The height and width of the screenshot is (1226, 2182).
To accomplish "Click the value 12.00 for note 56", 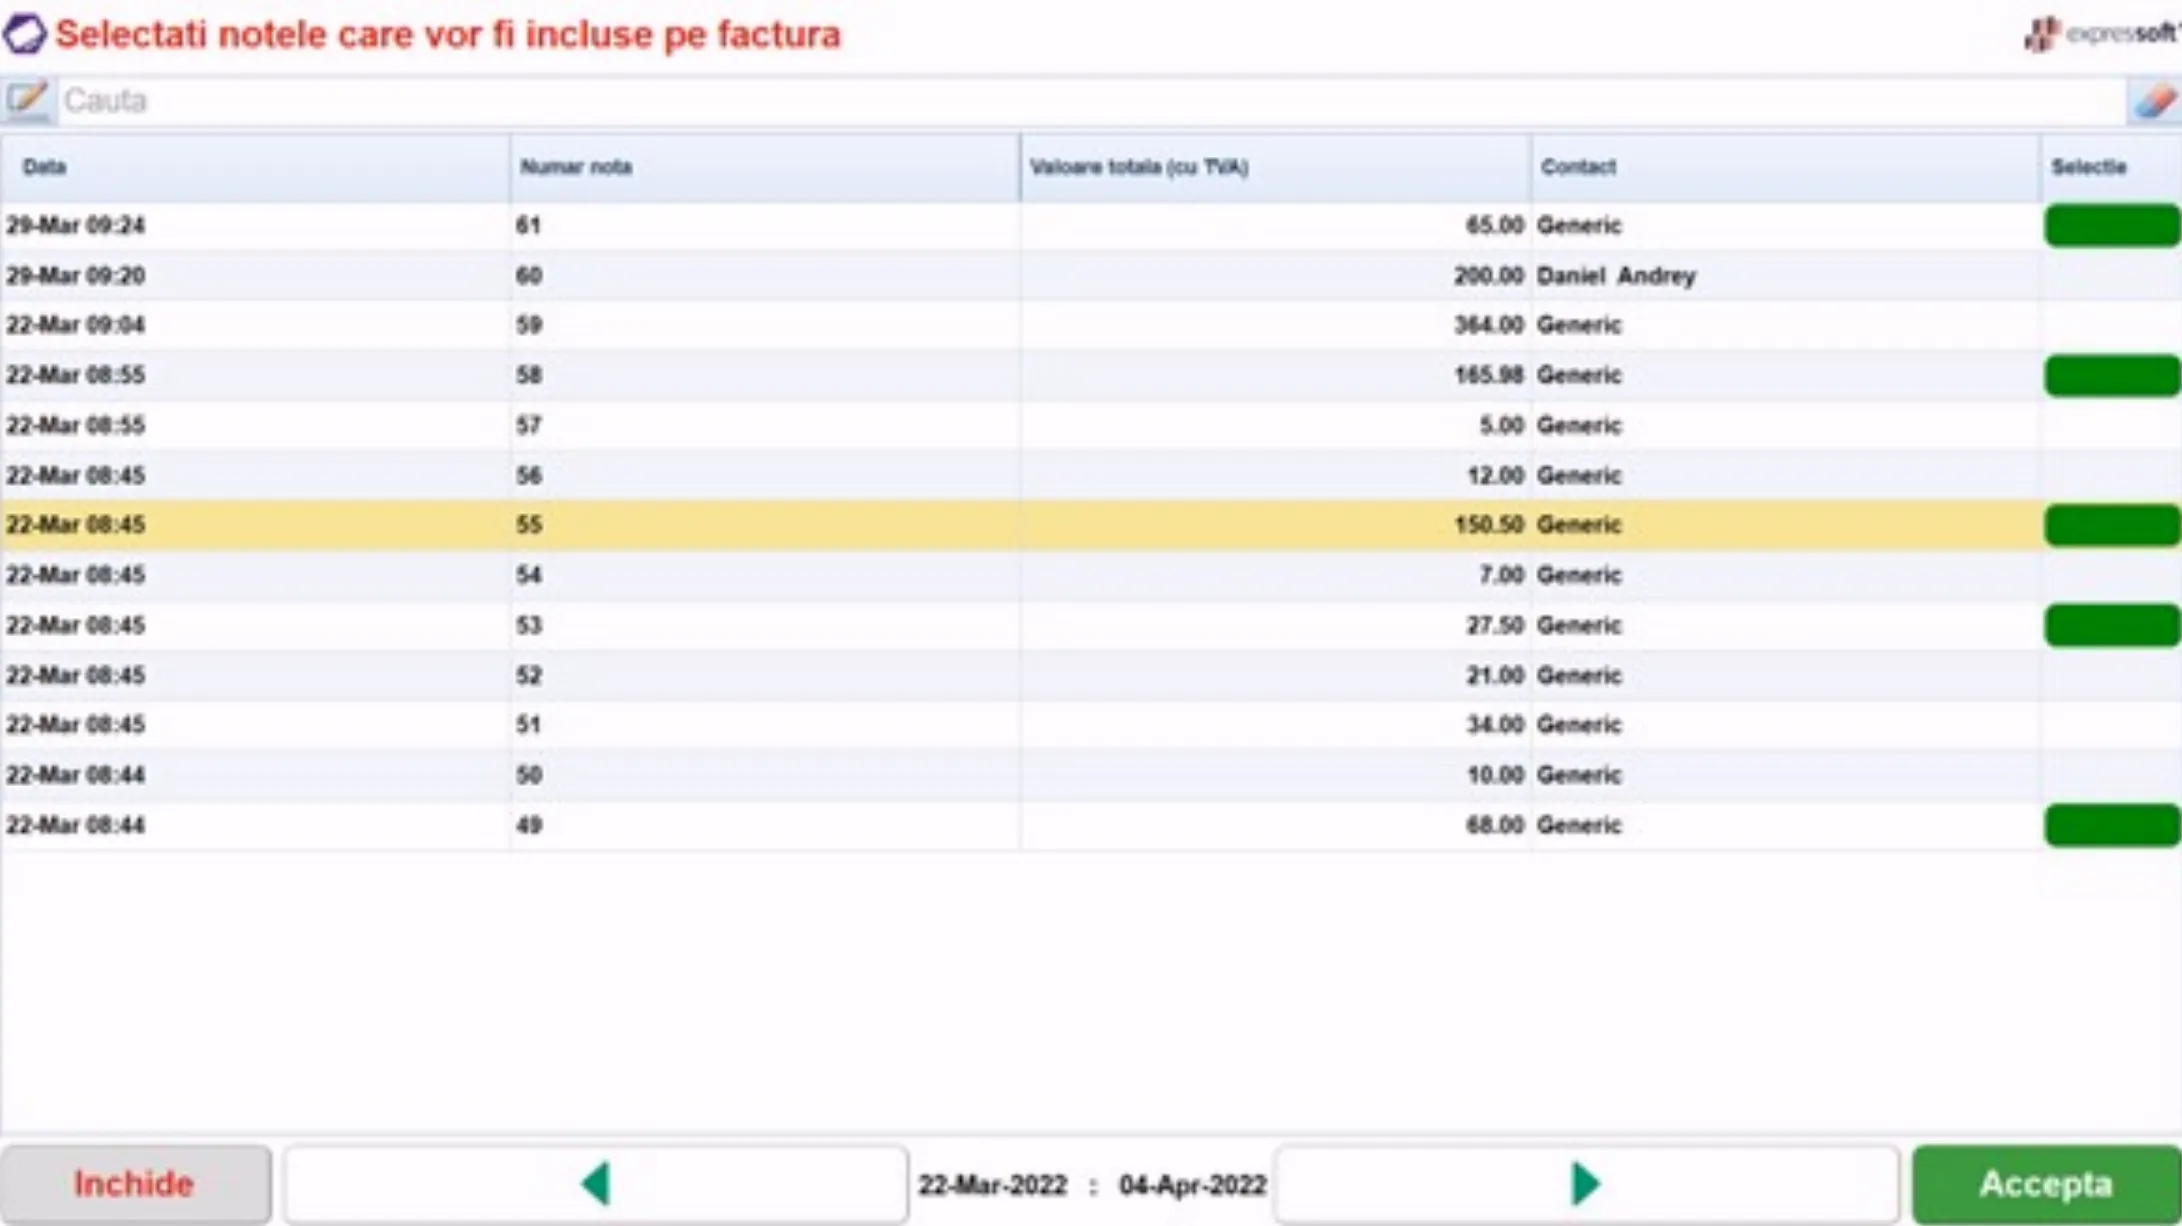I will click(x=1494, y=475).
